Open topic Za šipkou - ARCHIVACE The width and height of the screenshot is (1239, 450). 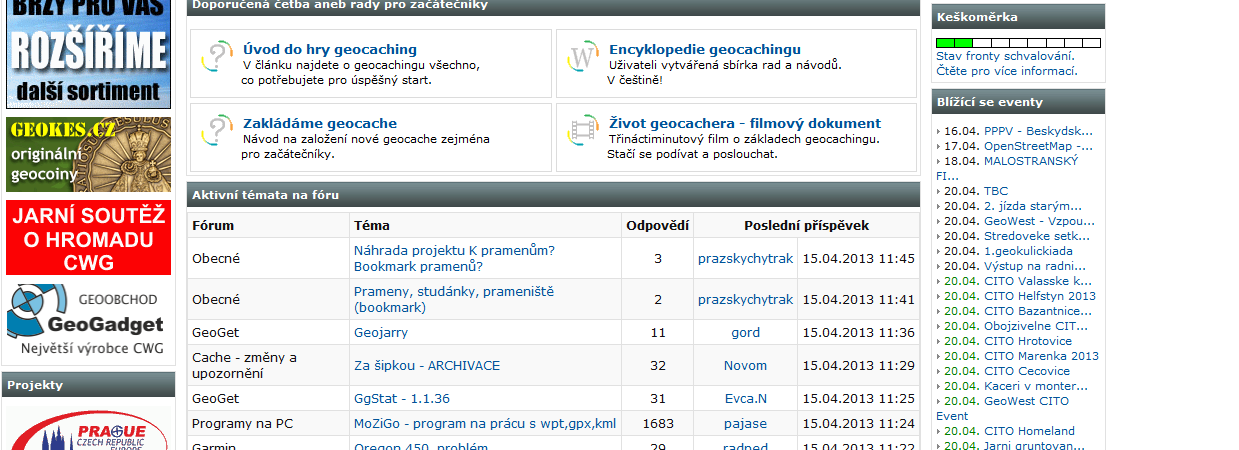tap(427, 365)
